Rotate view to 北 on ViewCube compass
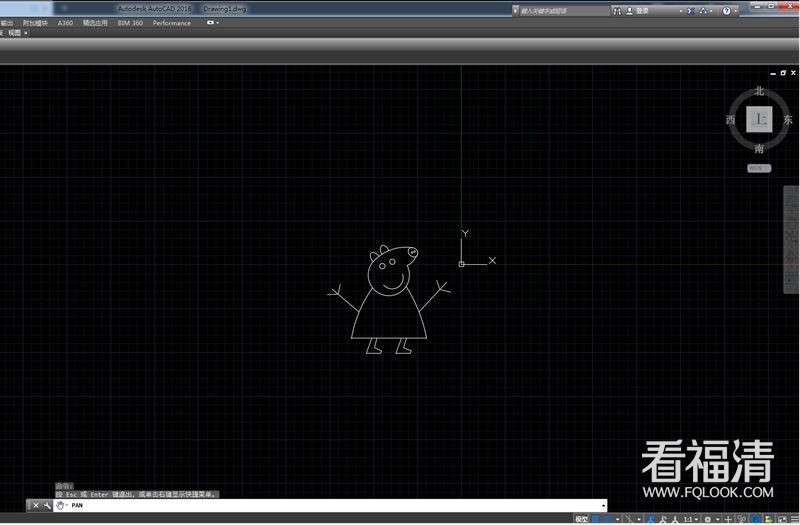Viewport: 800px width, 525px height. (759, 91)
